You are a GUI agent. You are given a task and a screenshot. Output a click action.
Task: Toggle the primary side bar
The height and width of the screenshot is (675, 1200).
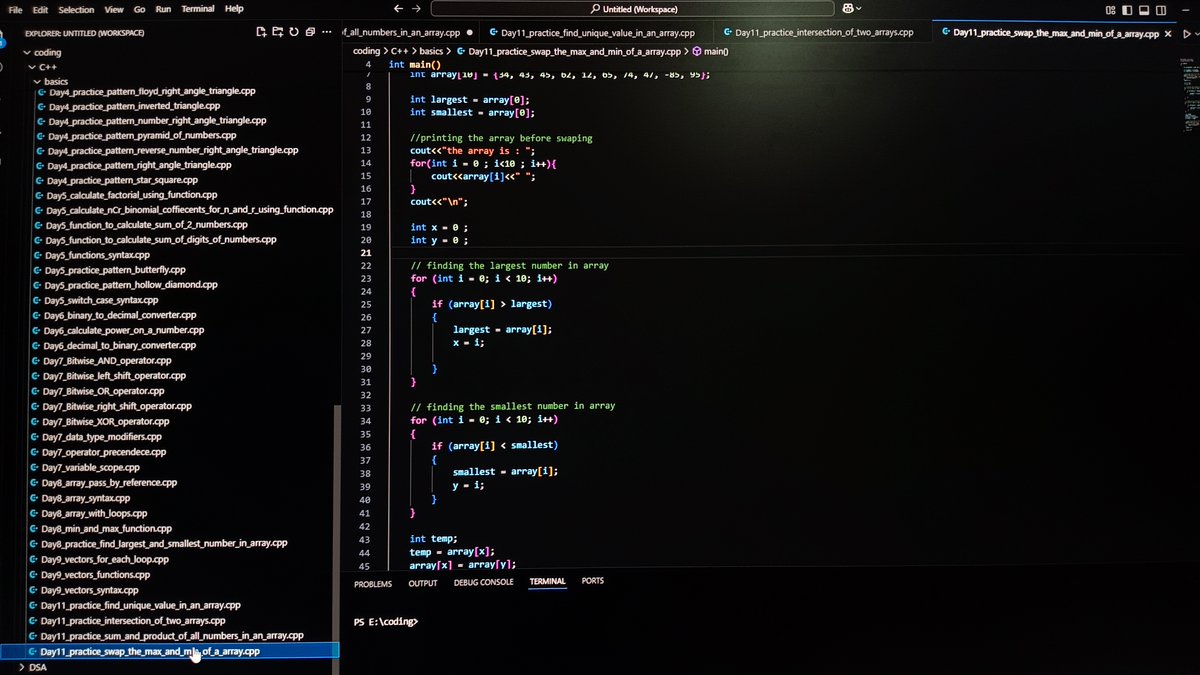pyautogui.click(x=1129, y=10)
